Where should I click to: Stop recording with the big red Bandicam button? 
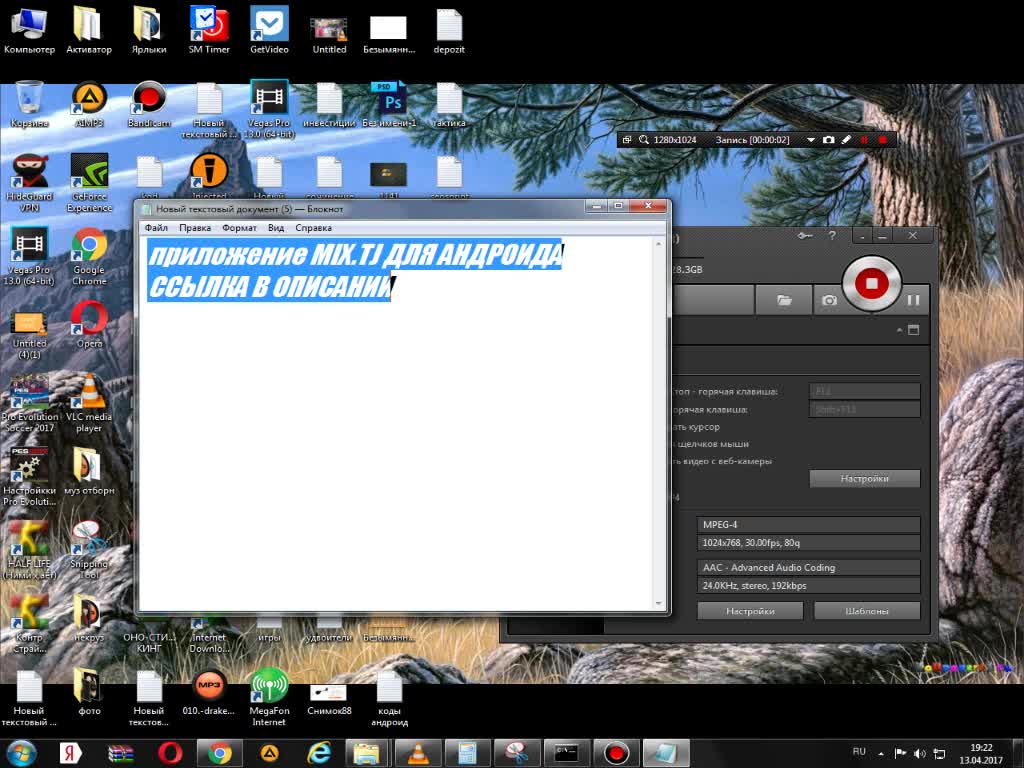[871, 284]
